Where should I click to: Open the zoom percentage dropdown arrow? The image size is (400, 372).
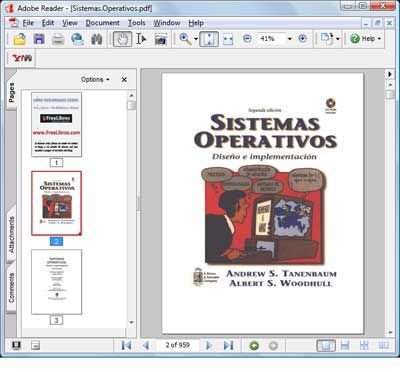290,39
